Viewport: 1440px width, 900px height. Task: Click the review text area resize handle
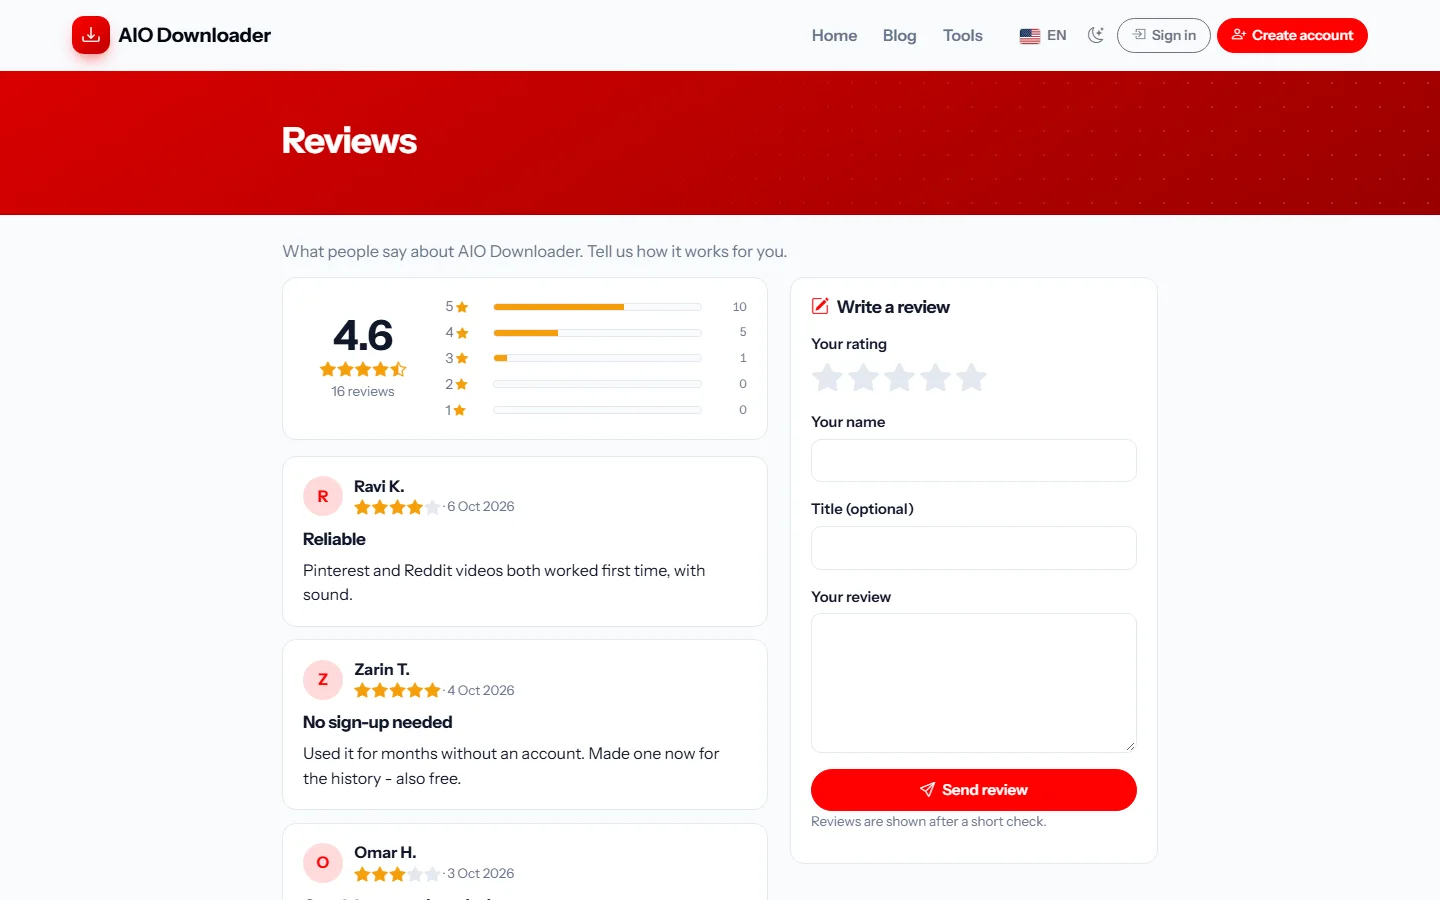1130,746
